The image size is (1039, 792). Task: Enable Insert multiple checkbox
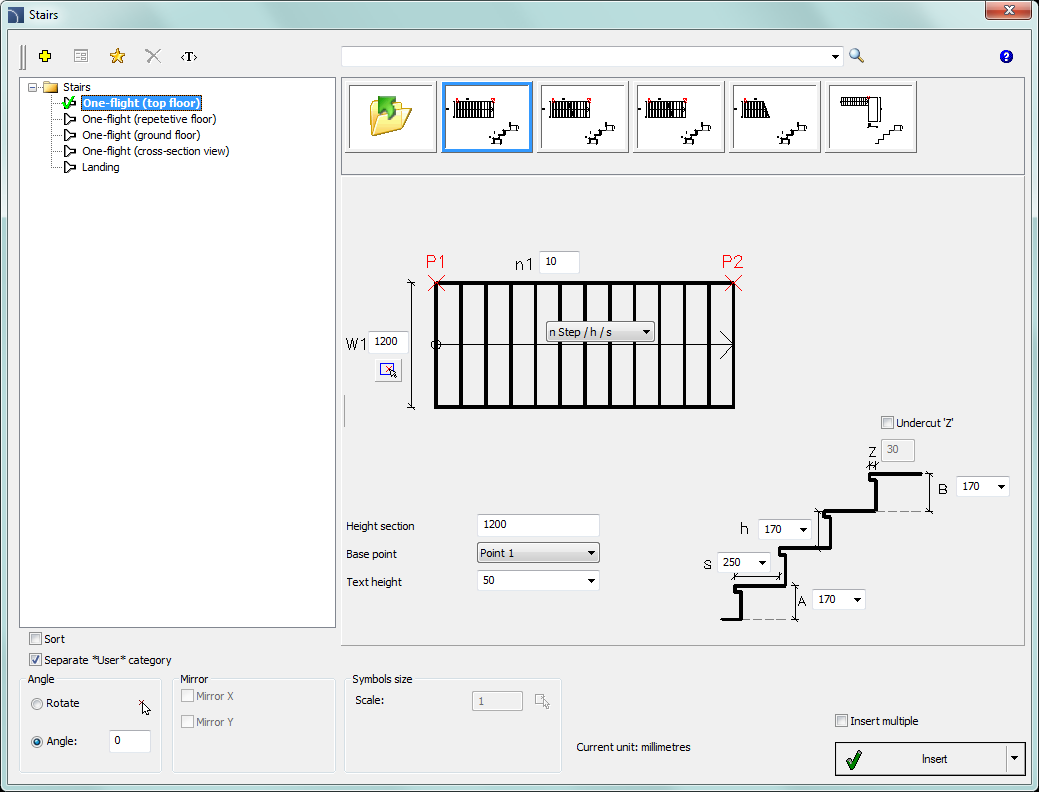pyautogui.click(x=842, y=721)
